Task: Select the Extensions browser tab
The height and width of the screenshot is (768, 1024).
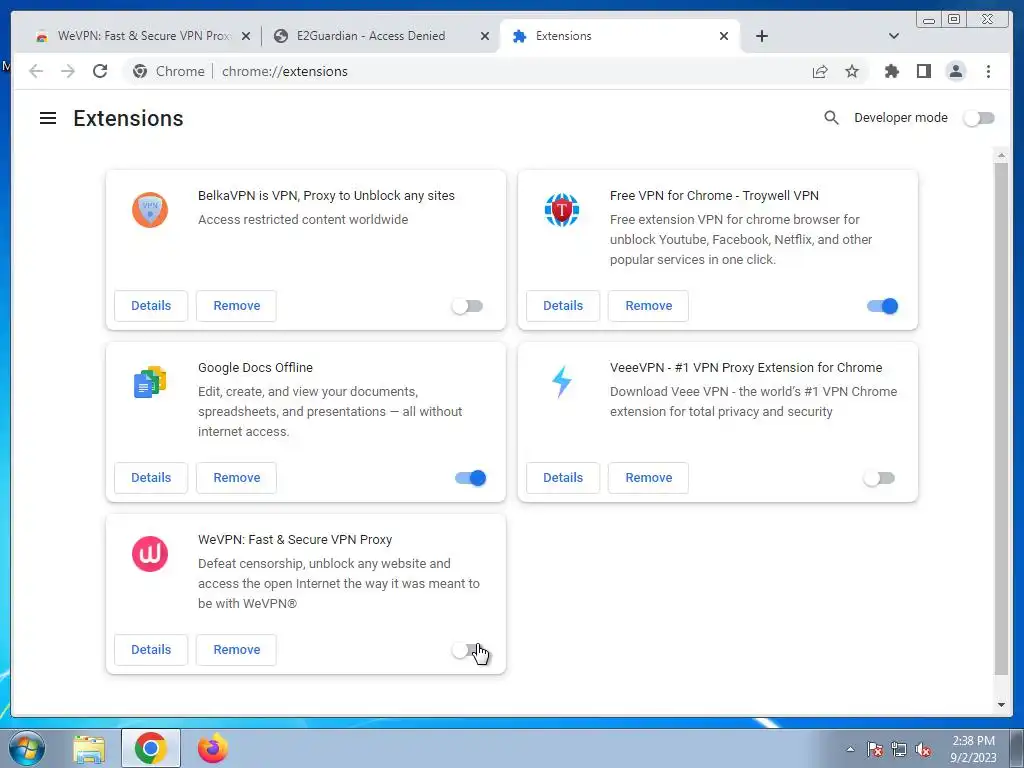Action: tap(619, 36)
